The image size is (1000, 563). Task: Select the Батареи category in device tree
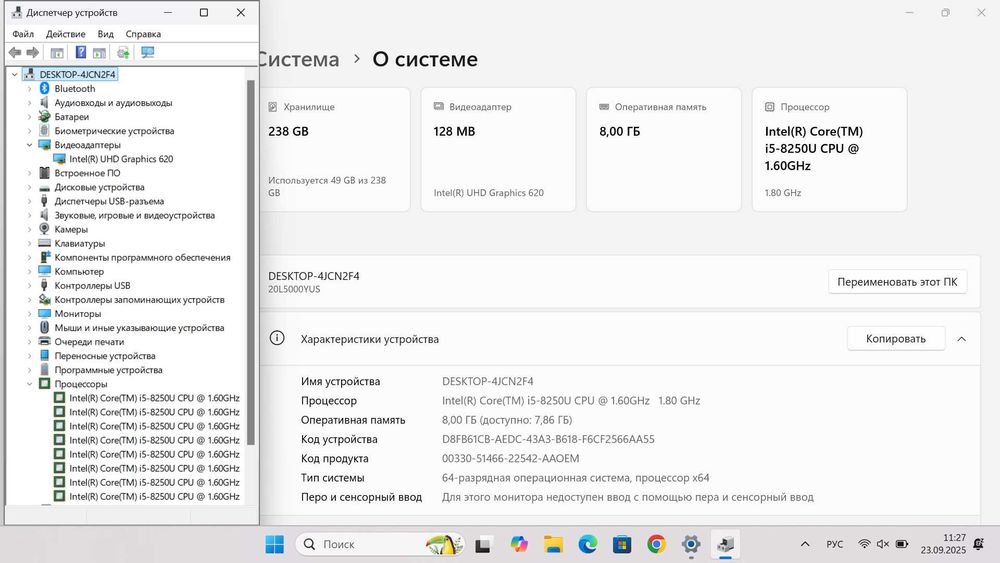(x=71, y=117)
